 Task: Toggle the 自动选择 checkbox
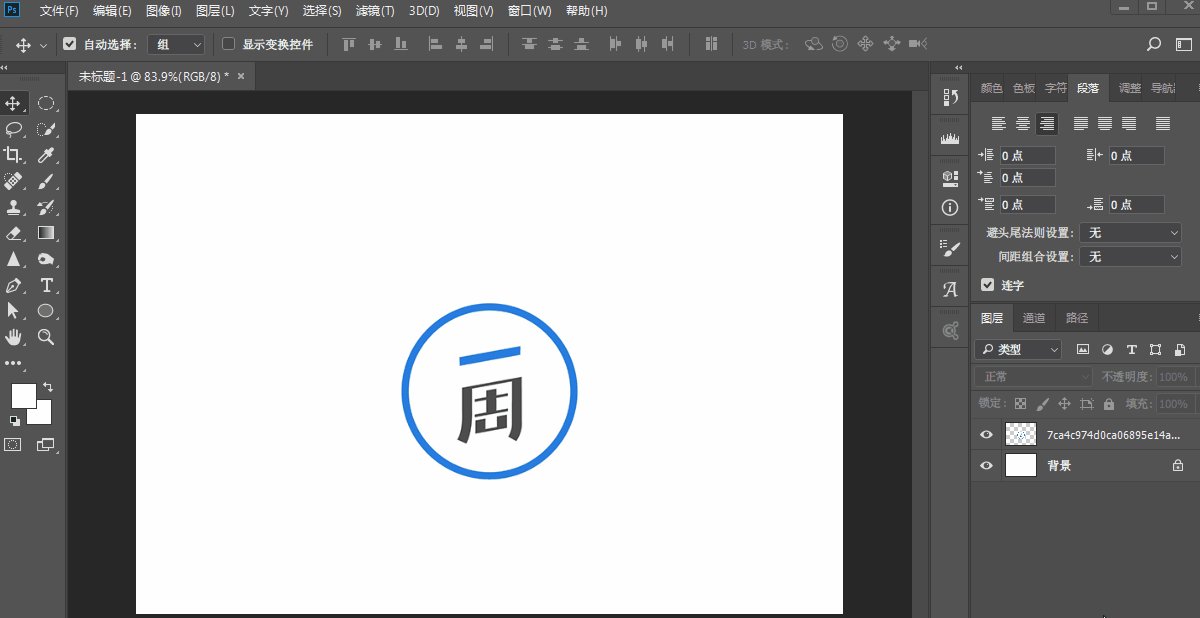69,44
